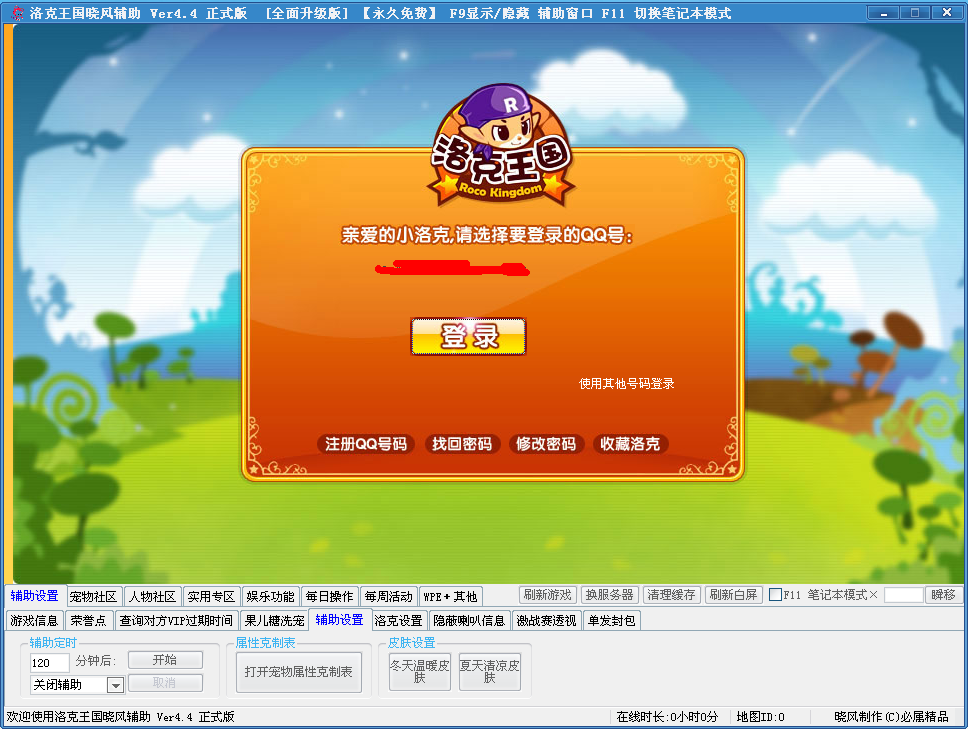Click the input field beside 瞬移

coord(904,595)
